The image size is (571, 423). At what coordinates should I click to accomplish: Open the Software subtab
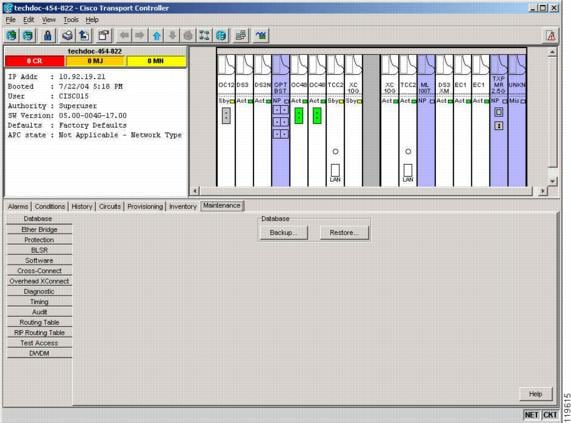click(39, 261)
